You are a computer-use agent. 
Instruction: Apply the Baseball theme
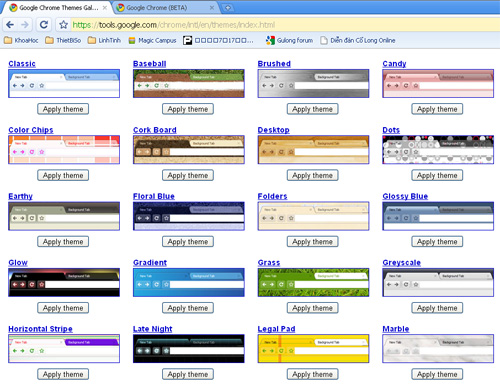188,109
